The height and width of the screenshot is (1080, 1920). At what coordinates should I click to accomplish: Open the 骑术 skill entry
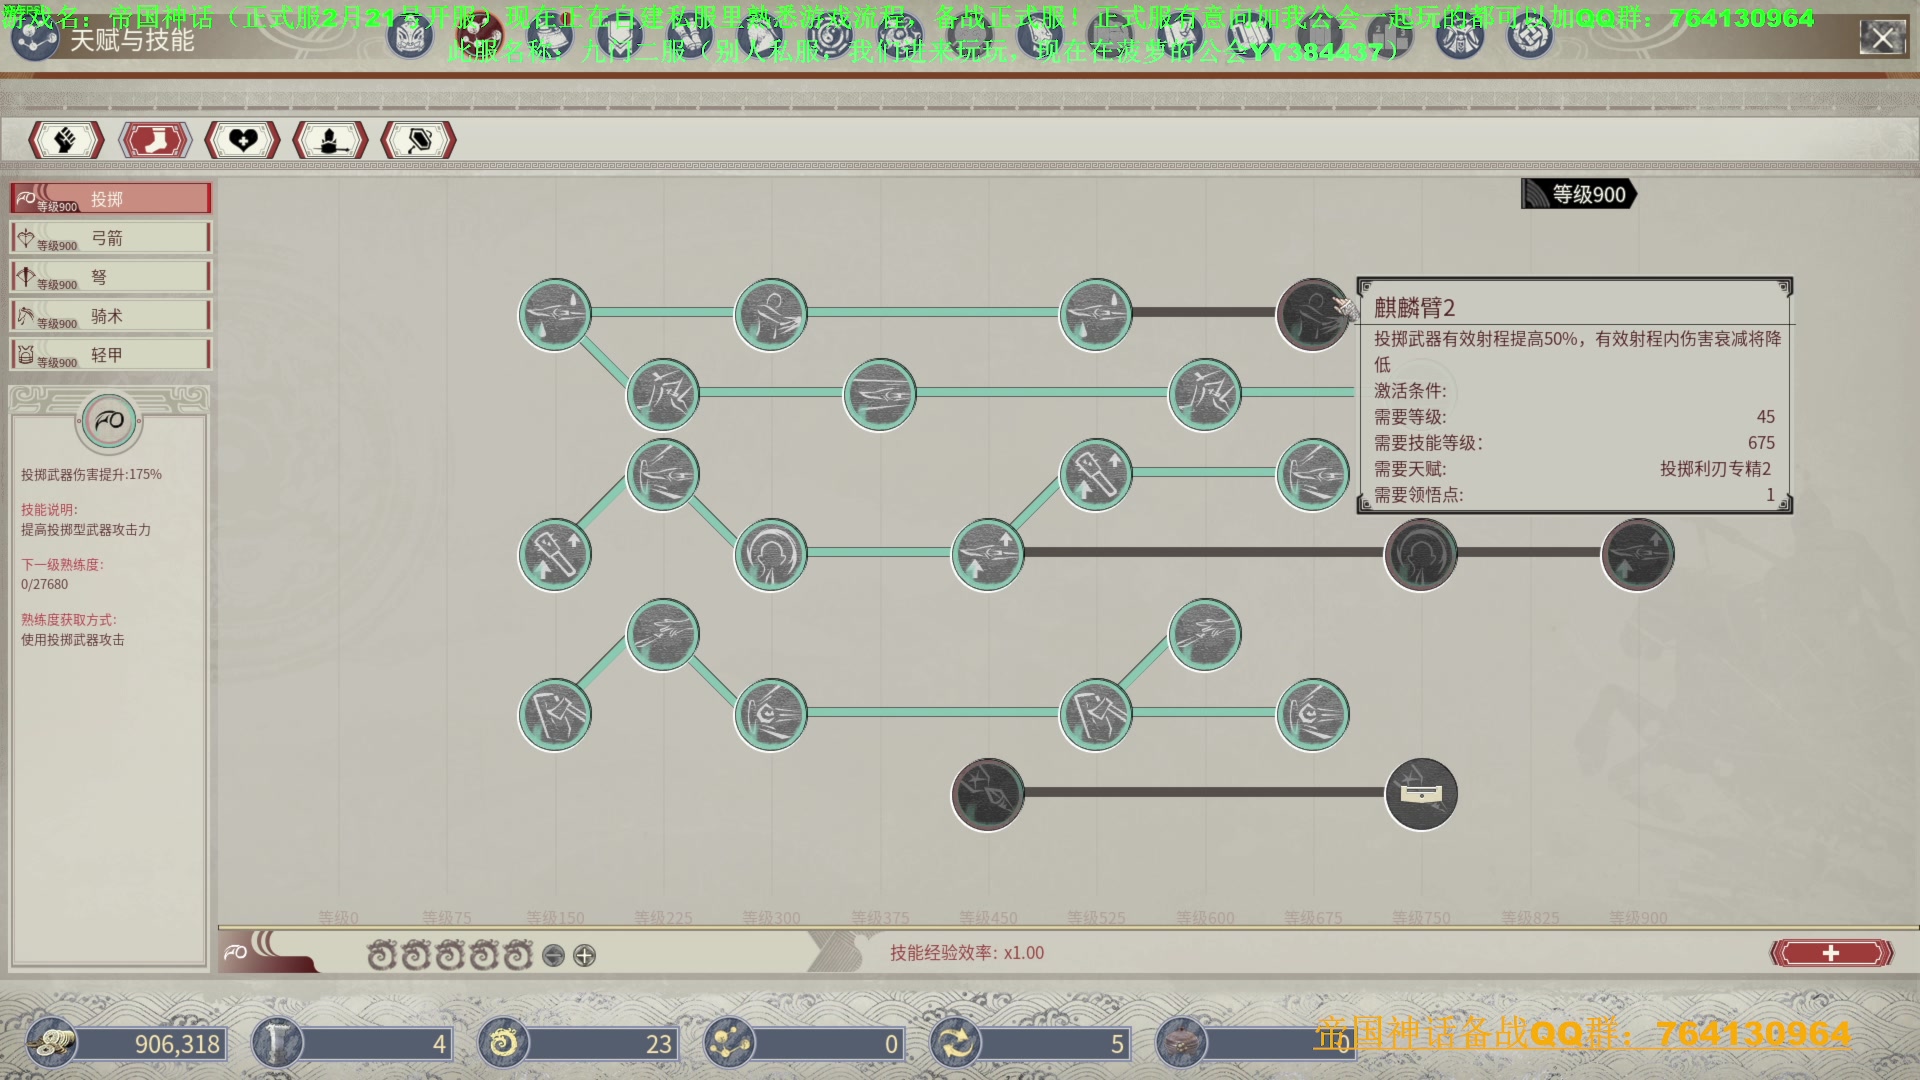[x=110, y=316]
